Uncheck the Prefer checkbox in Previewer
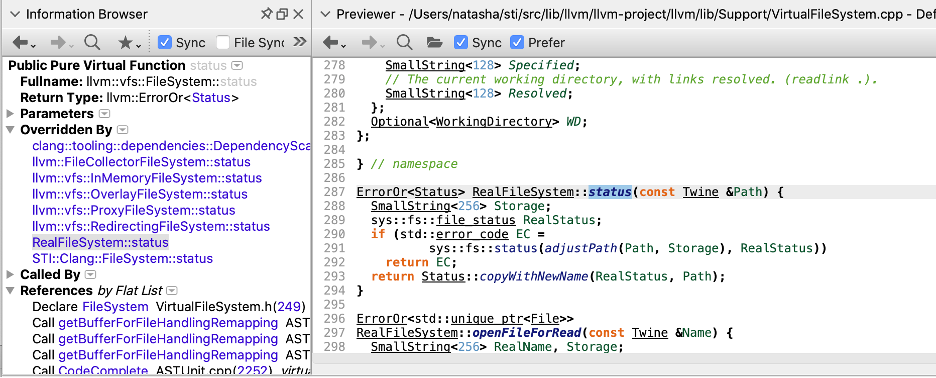 click(x=517, y=42)
